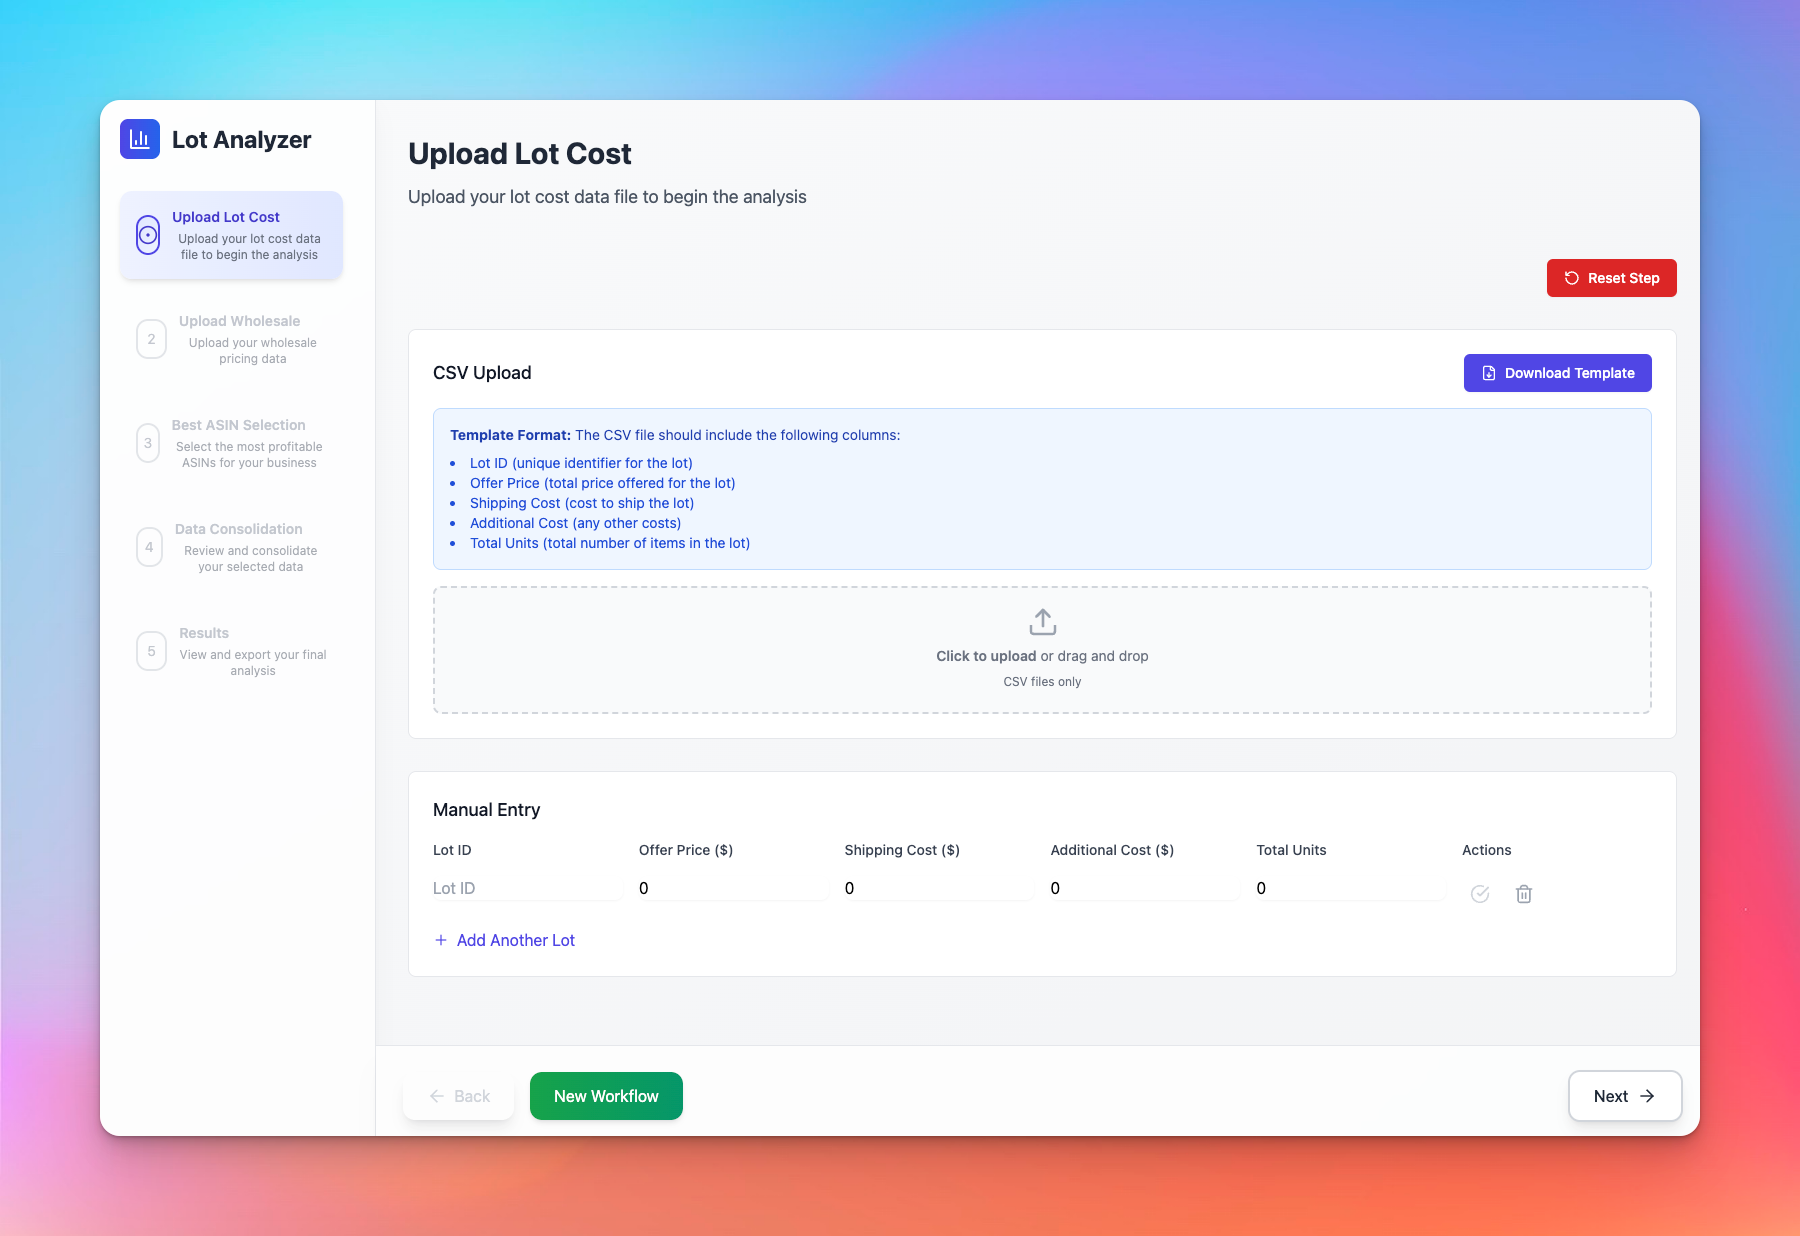Click the 'Offer Price ($)' column header
The image size is (1800, 1236).
686,850
